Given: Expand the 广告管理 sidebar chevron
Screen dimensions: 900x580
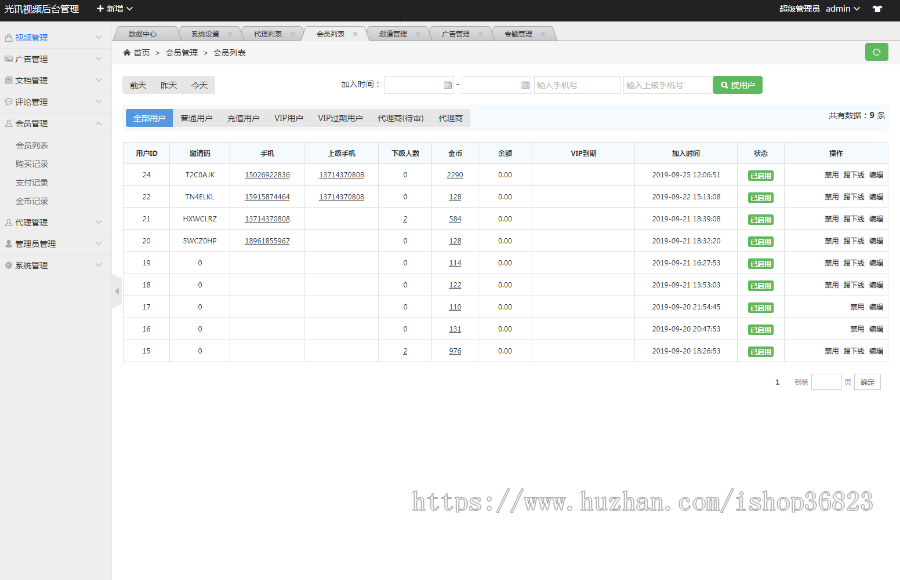Looking at the screenshot, I should click(x=99, y=59).
